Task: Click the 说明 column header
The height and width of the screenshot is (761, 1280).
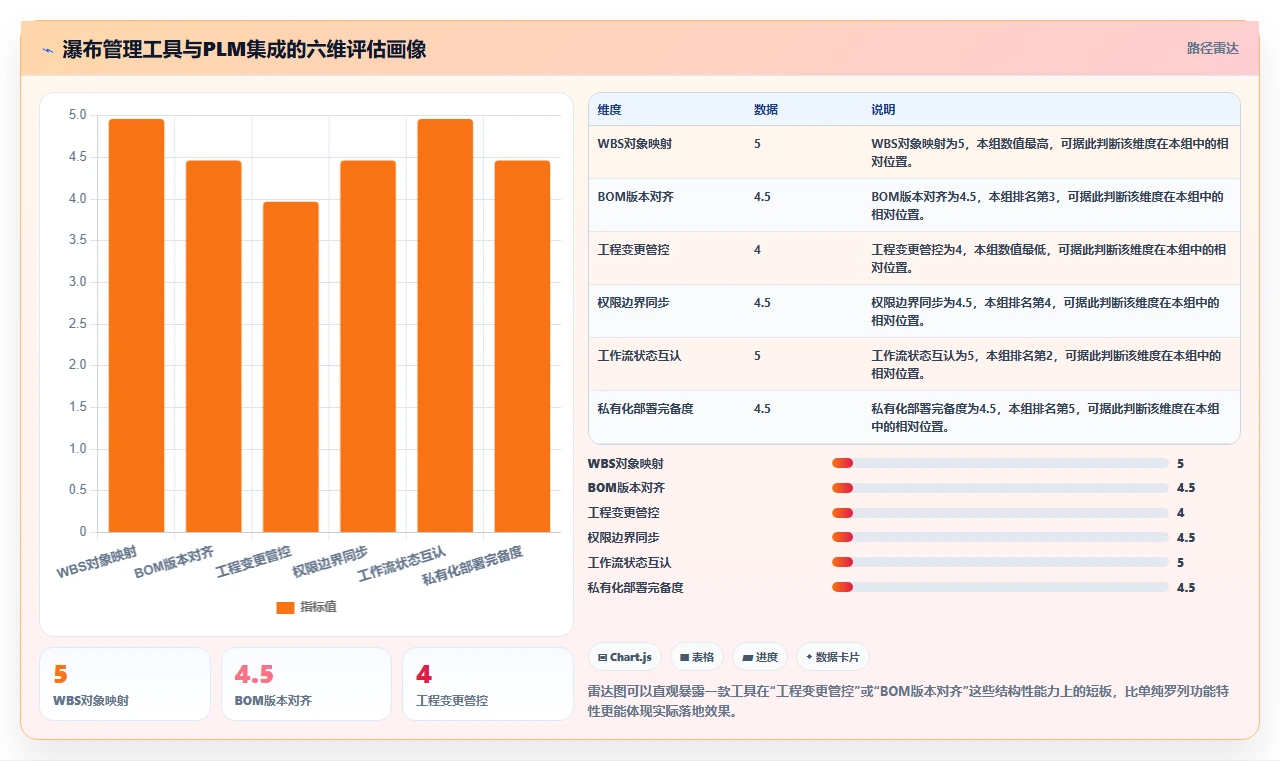Action: 883,109
